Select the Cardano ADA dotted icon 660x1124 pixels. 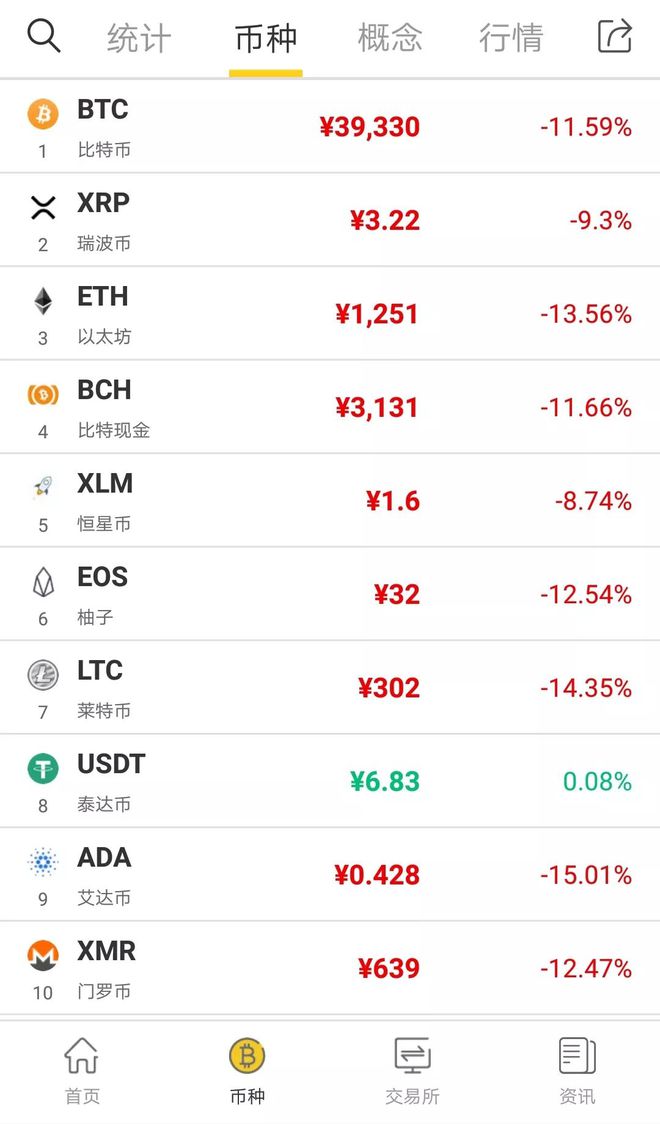click(x=43, y=862)
